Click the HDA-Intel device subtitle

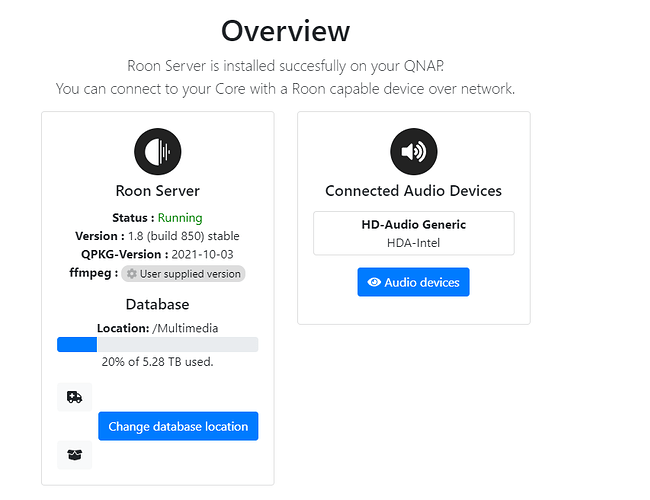[x=413, y=243]
